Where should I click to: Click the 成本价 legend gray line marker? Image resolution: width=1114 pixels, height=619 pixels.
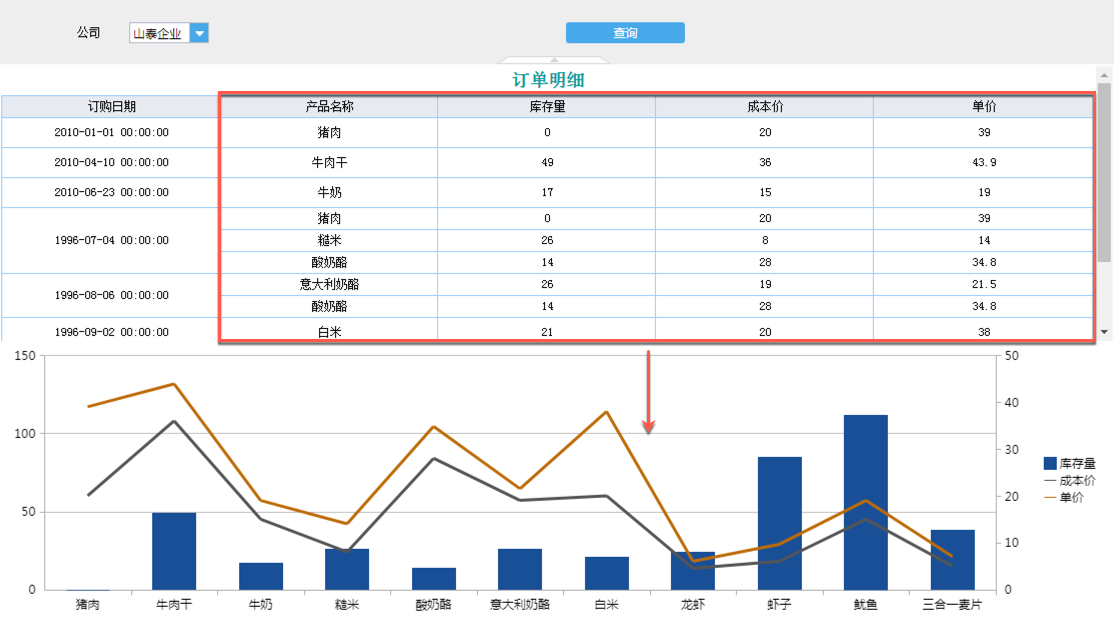click(x=1049, y=481)
